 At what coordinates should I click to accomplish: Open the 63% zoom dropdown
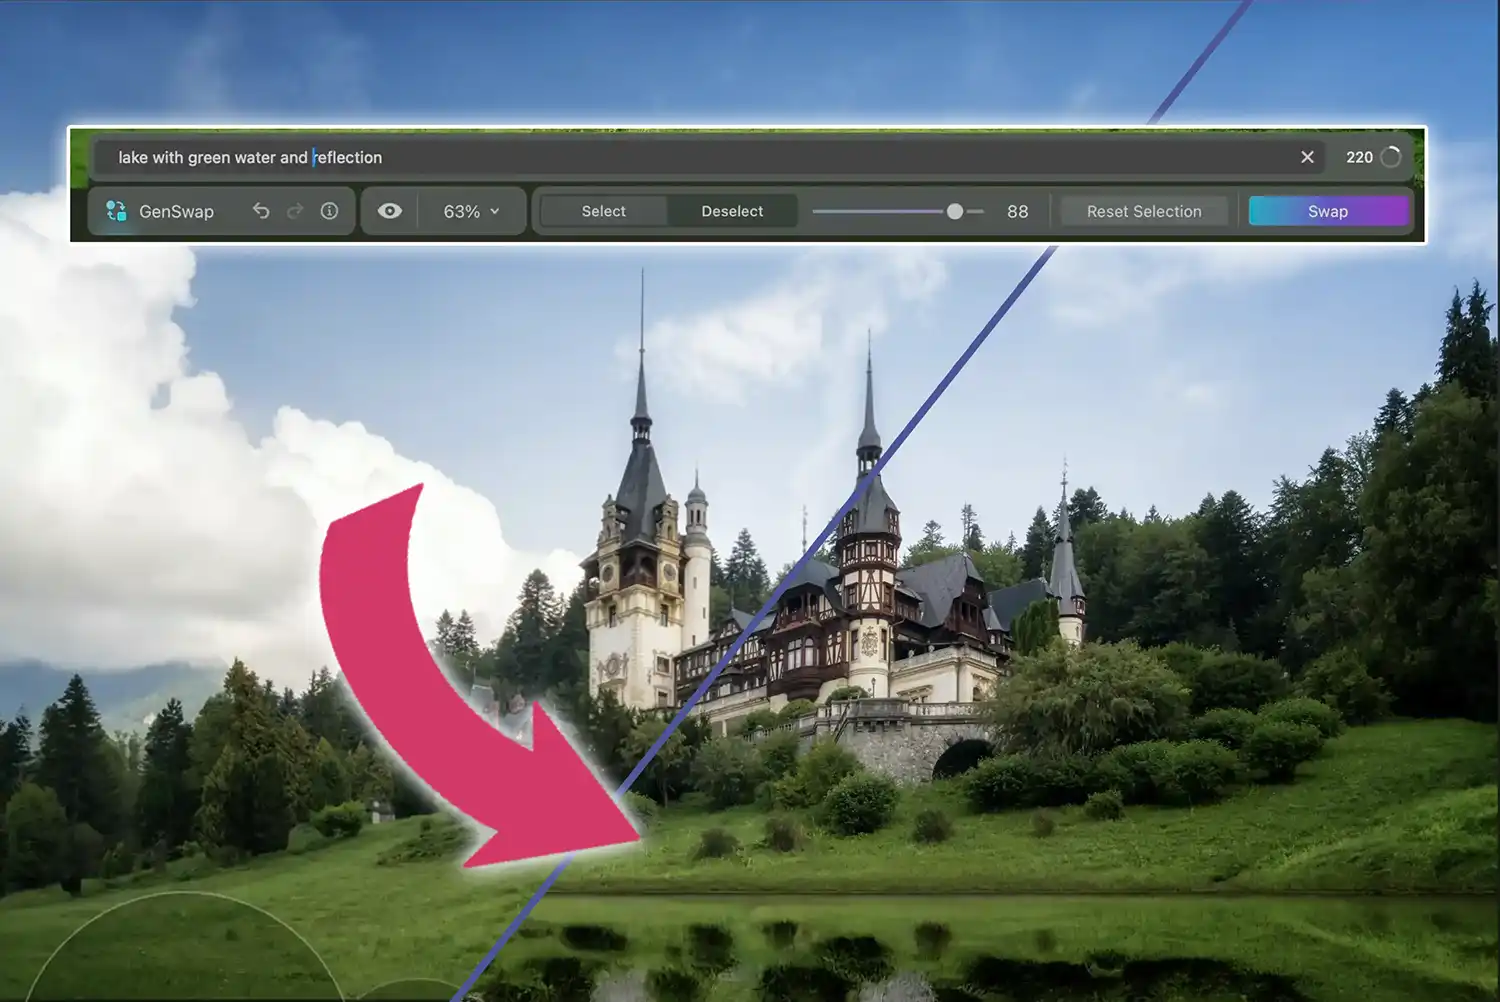point(471,211)
